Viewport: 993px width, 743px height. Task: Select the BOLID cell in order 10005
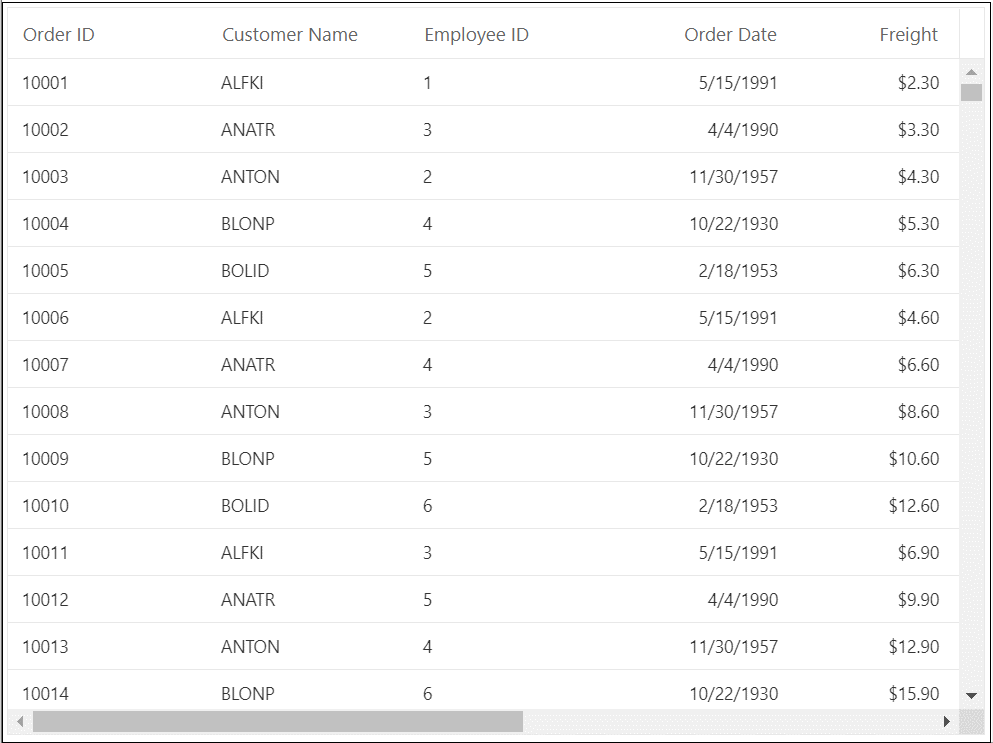245,271
